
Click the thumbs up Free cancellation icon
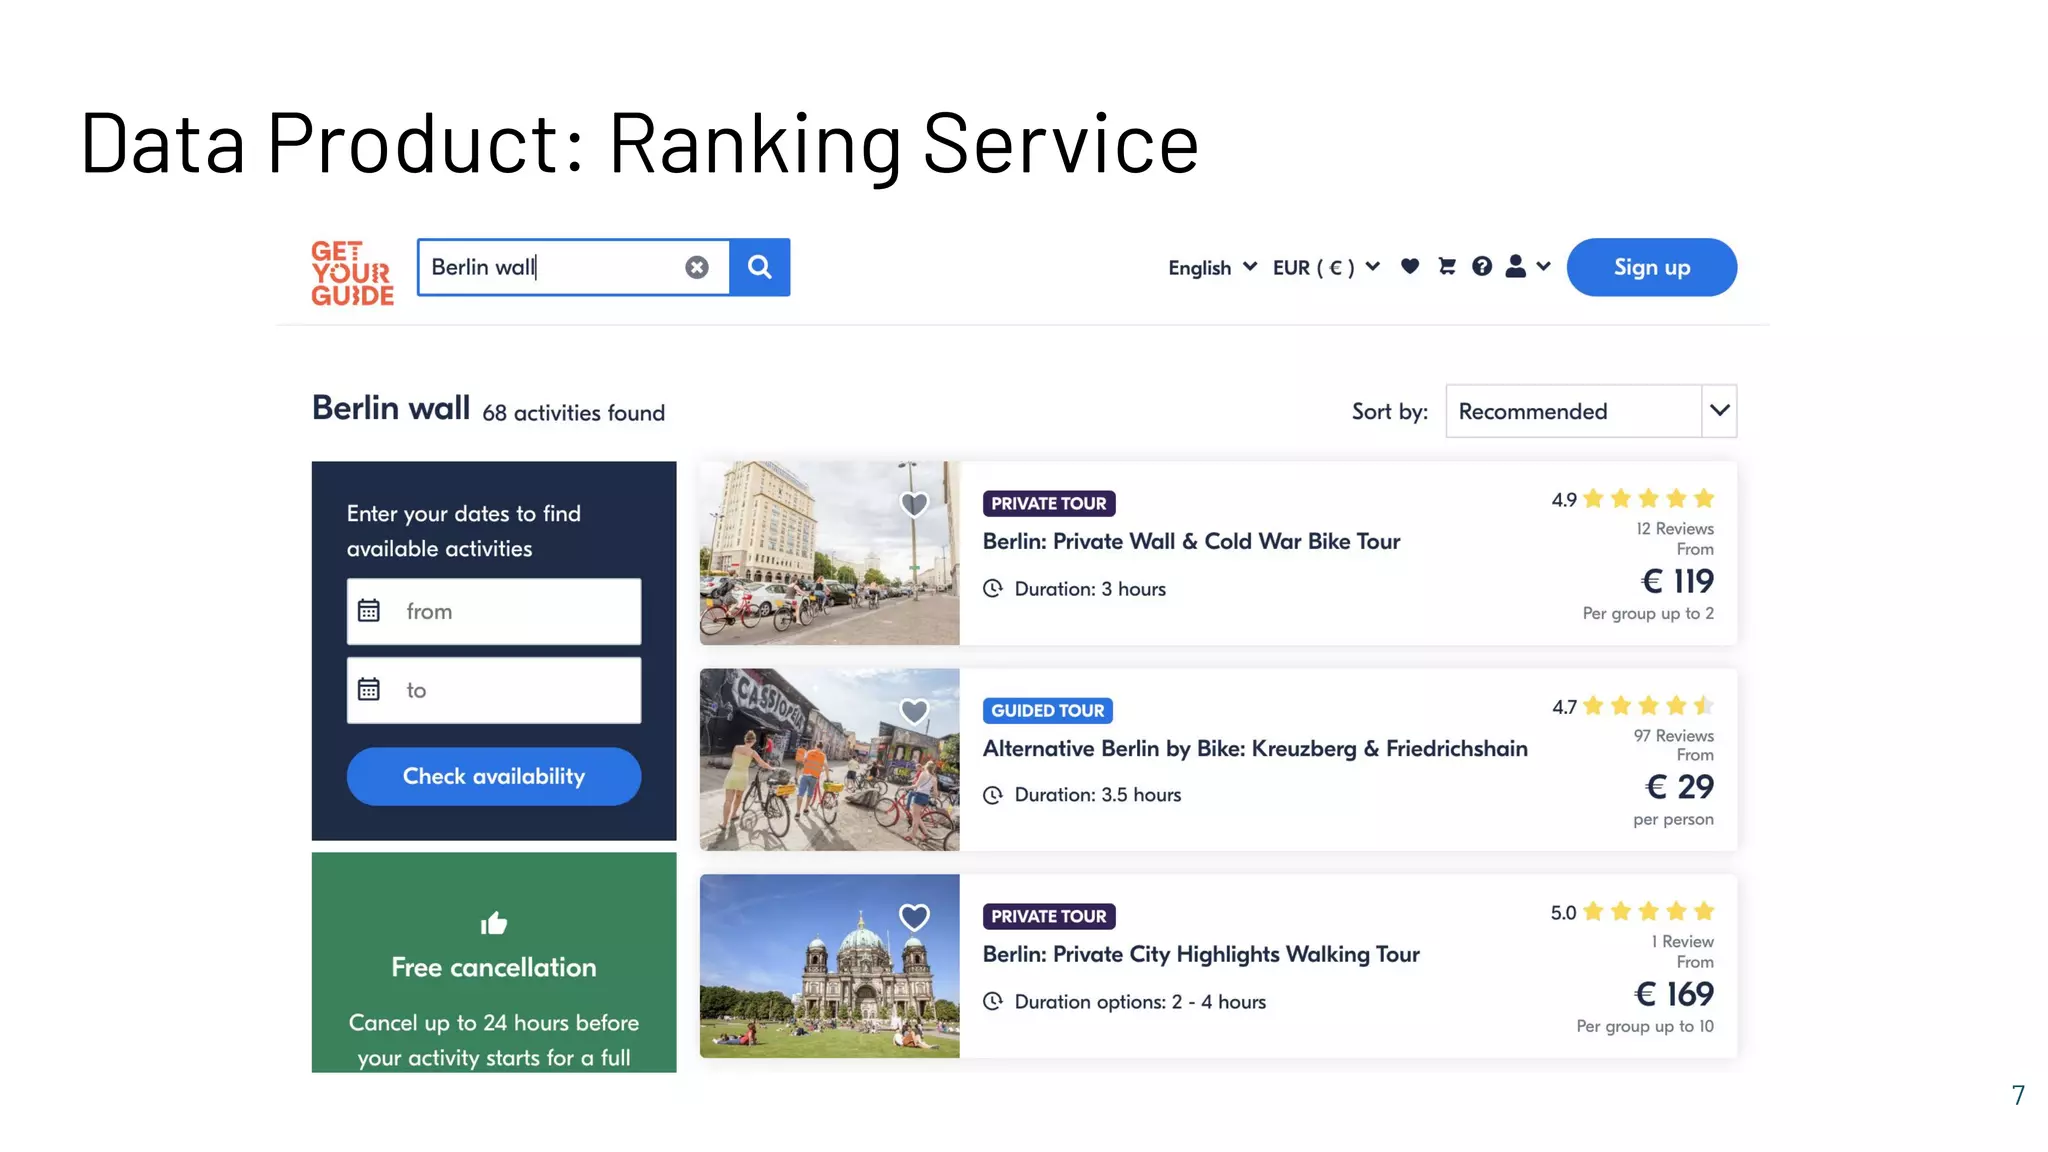494,923
